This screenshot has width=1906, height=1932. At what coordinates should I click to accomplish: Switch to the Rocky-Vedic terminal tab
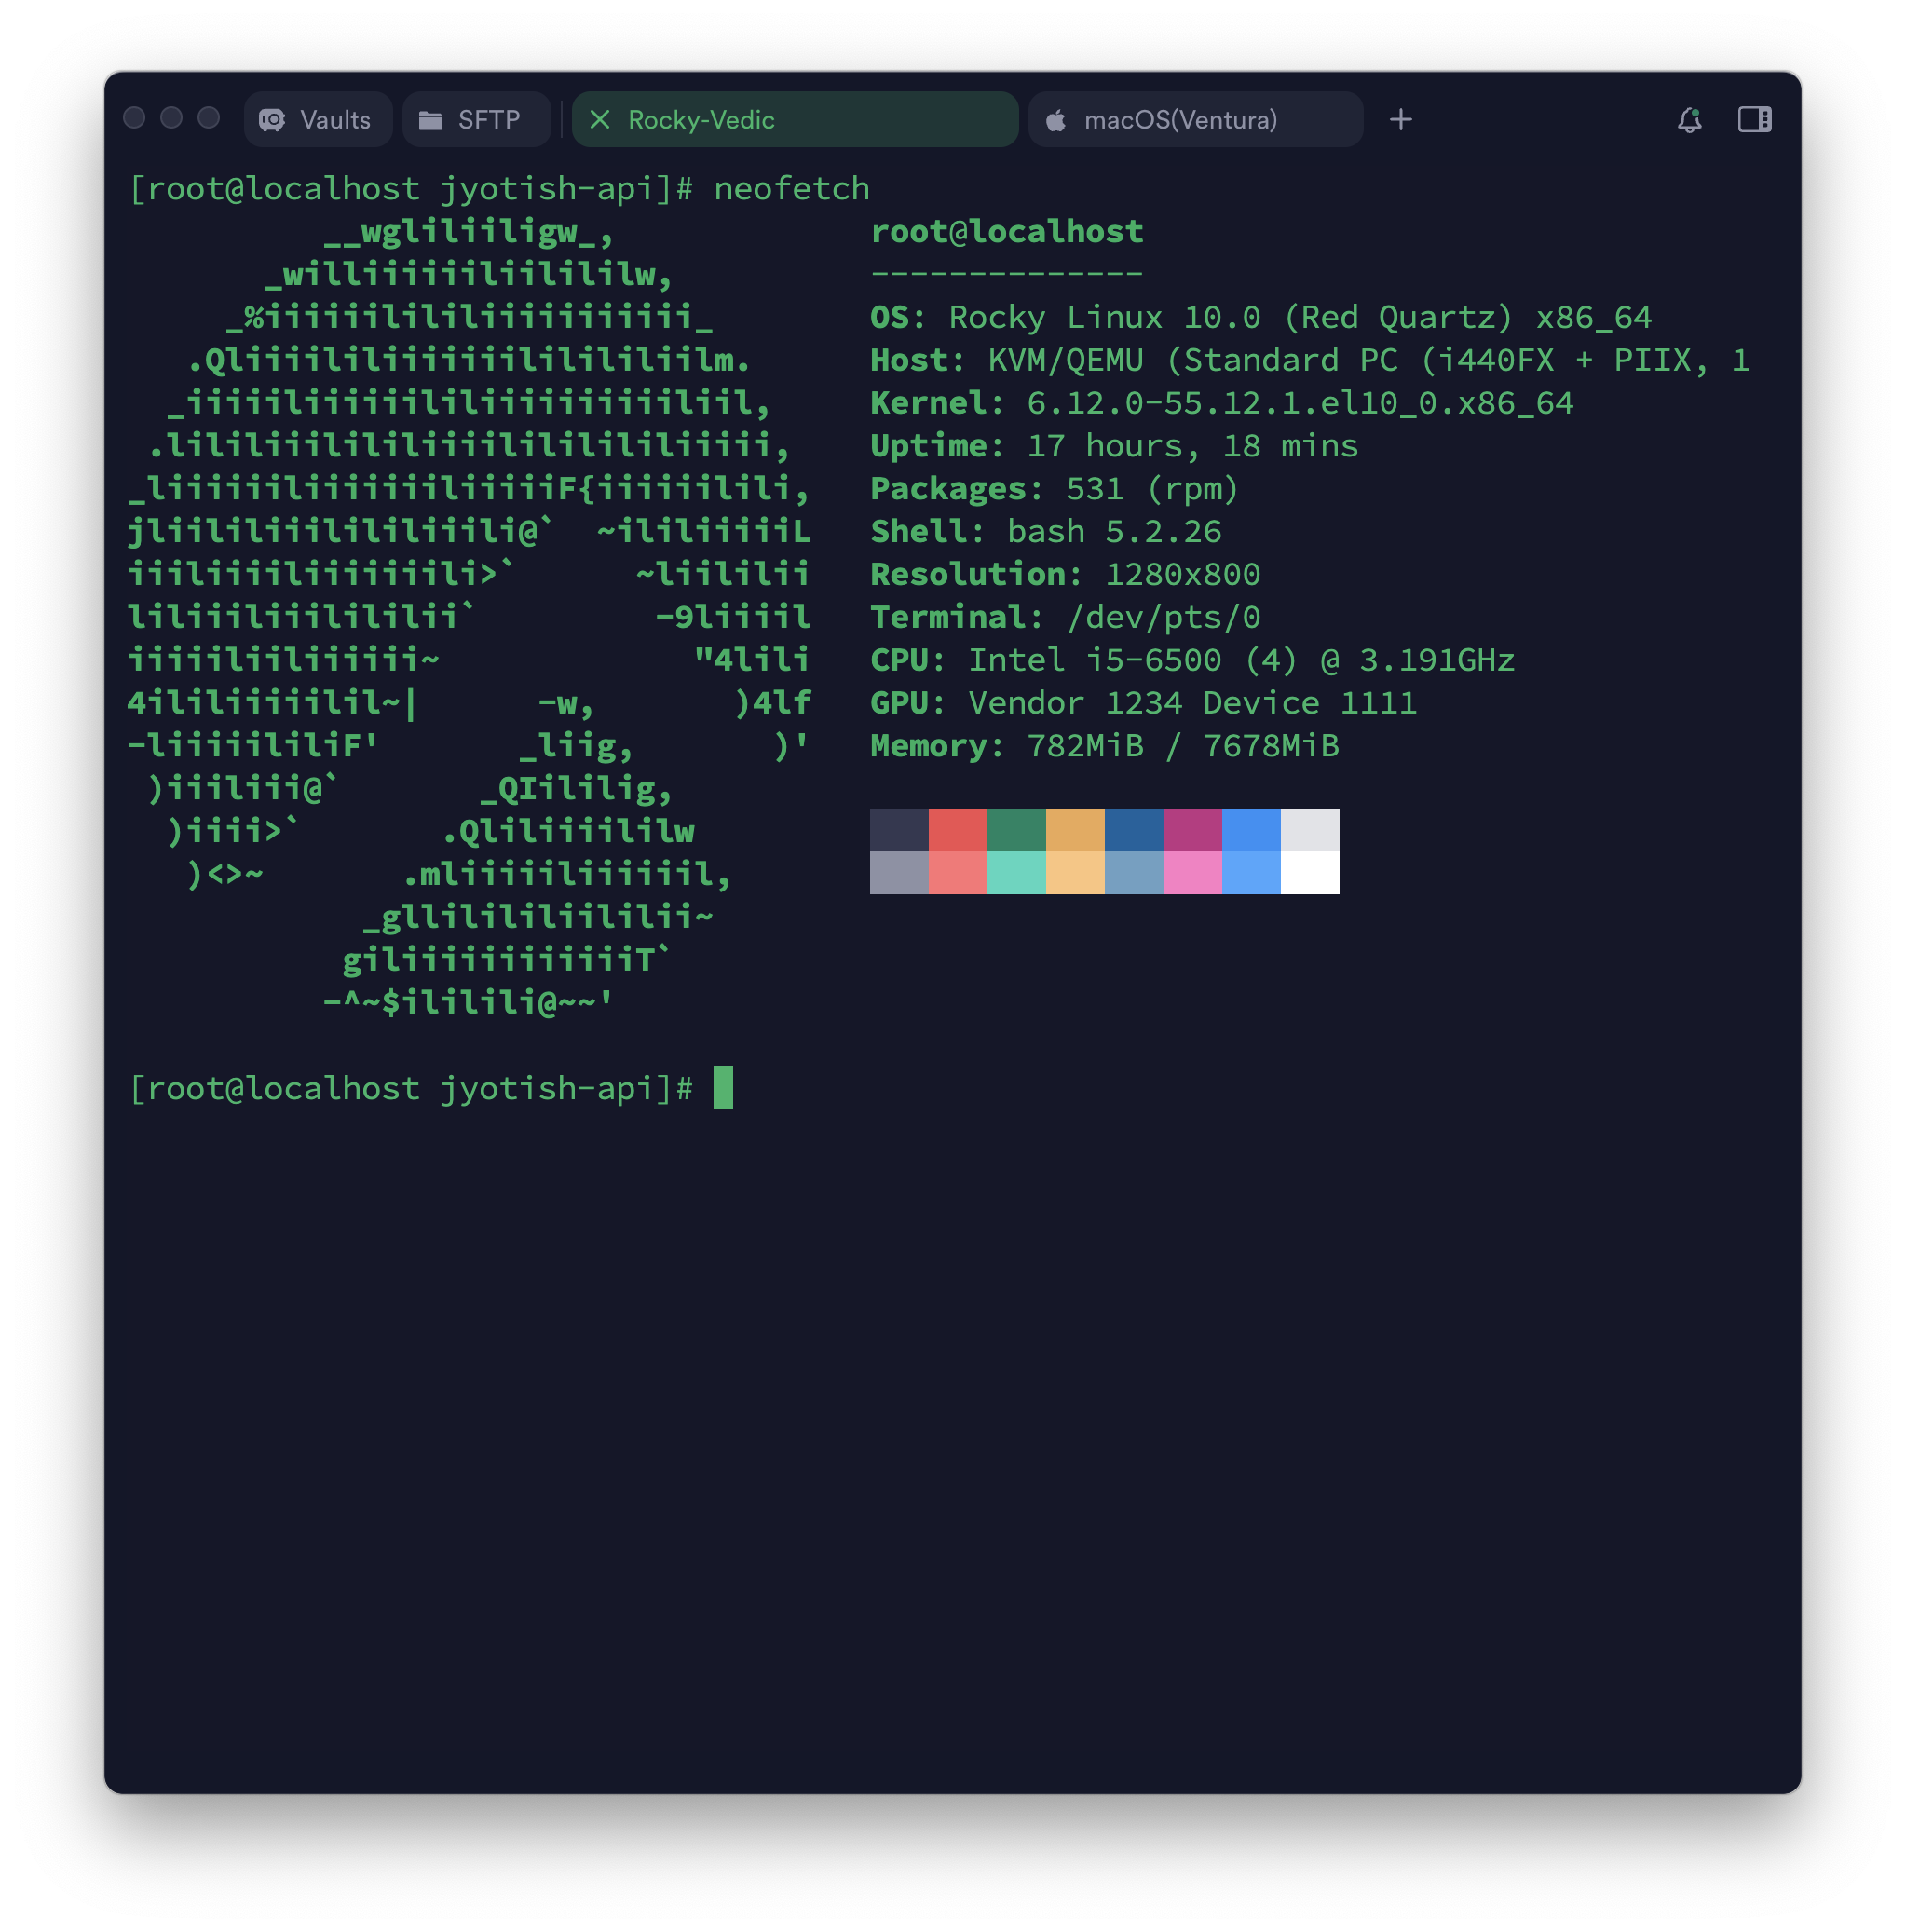pyautogui.click(x=795, y=120)
